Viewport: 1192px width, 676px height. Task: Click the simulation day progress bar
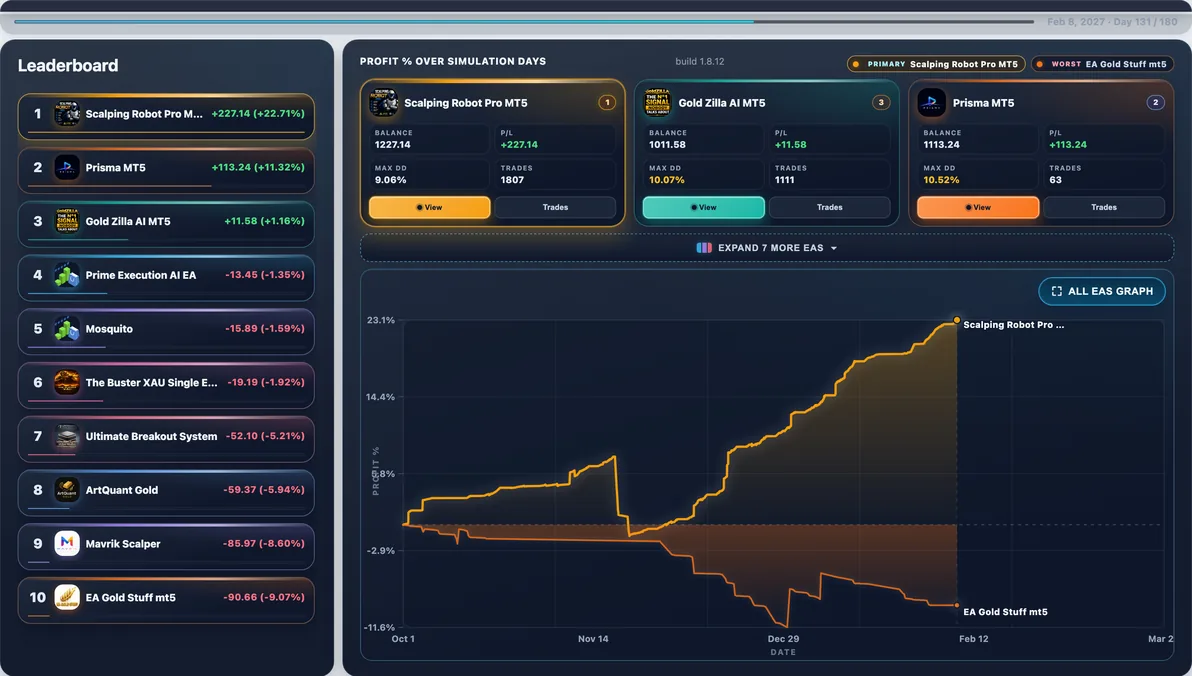[x=524, y=21]
